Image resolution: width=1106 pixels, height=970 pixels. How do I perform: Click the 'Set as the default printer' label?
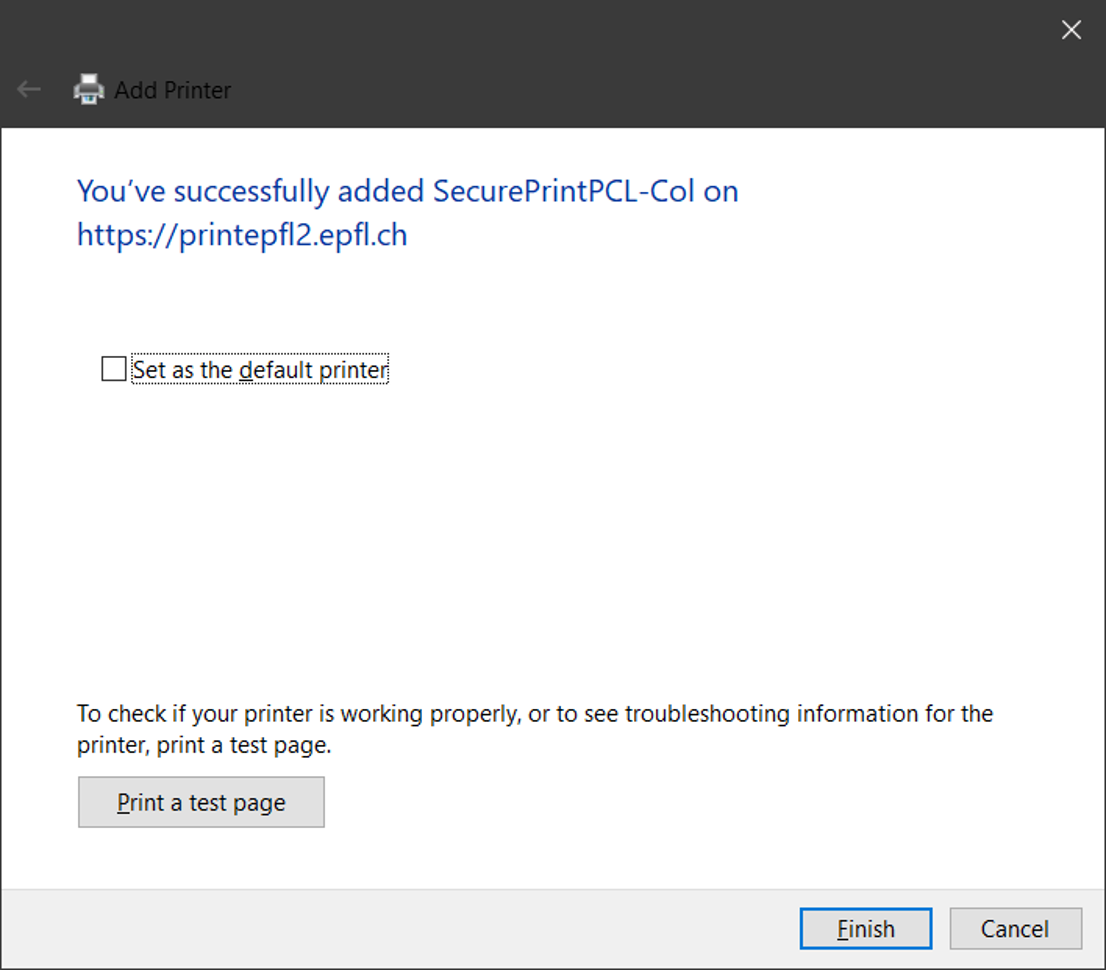(259, 370)
